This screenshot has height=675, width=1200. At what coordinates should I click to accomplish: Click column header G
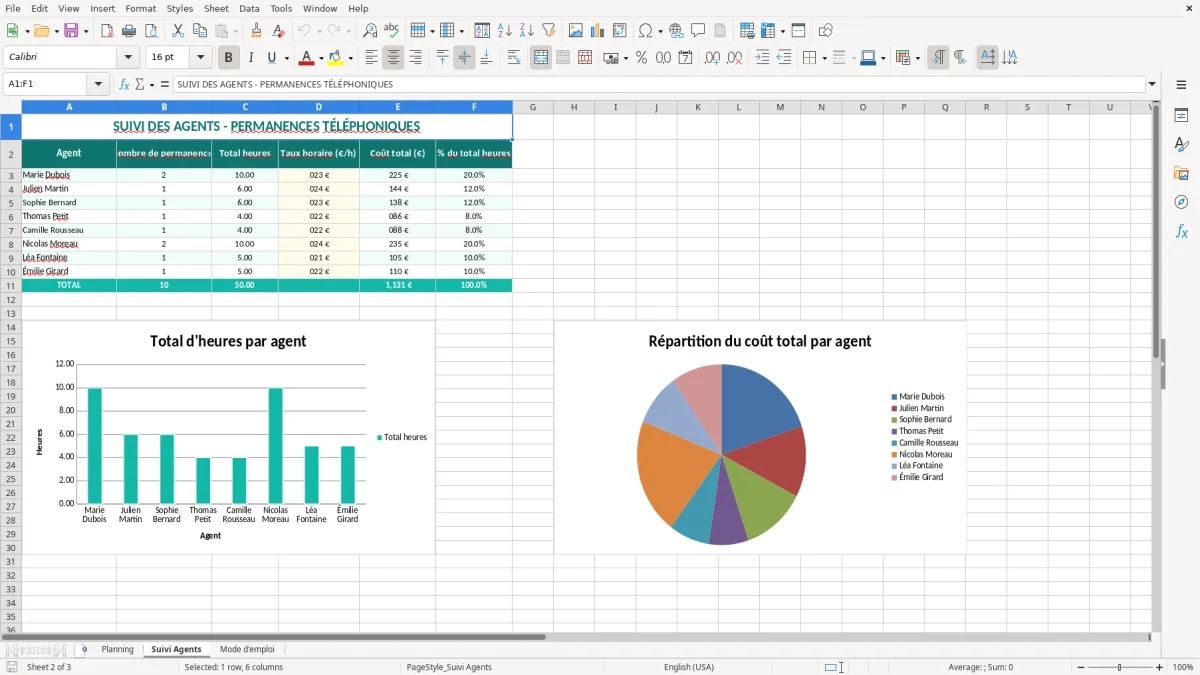(x=533, y=107)
